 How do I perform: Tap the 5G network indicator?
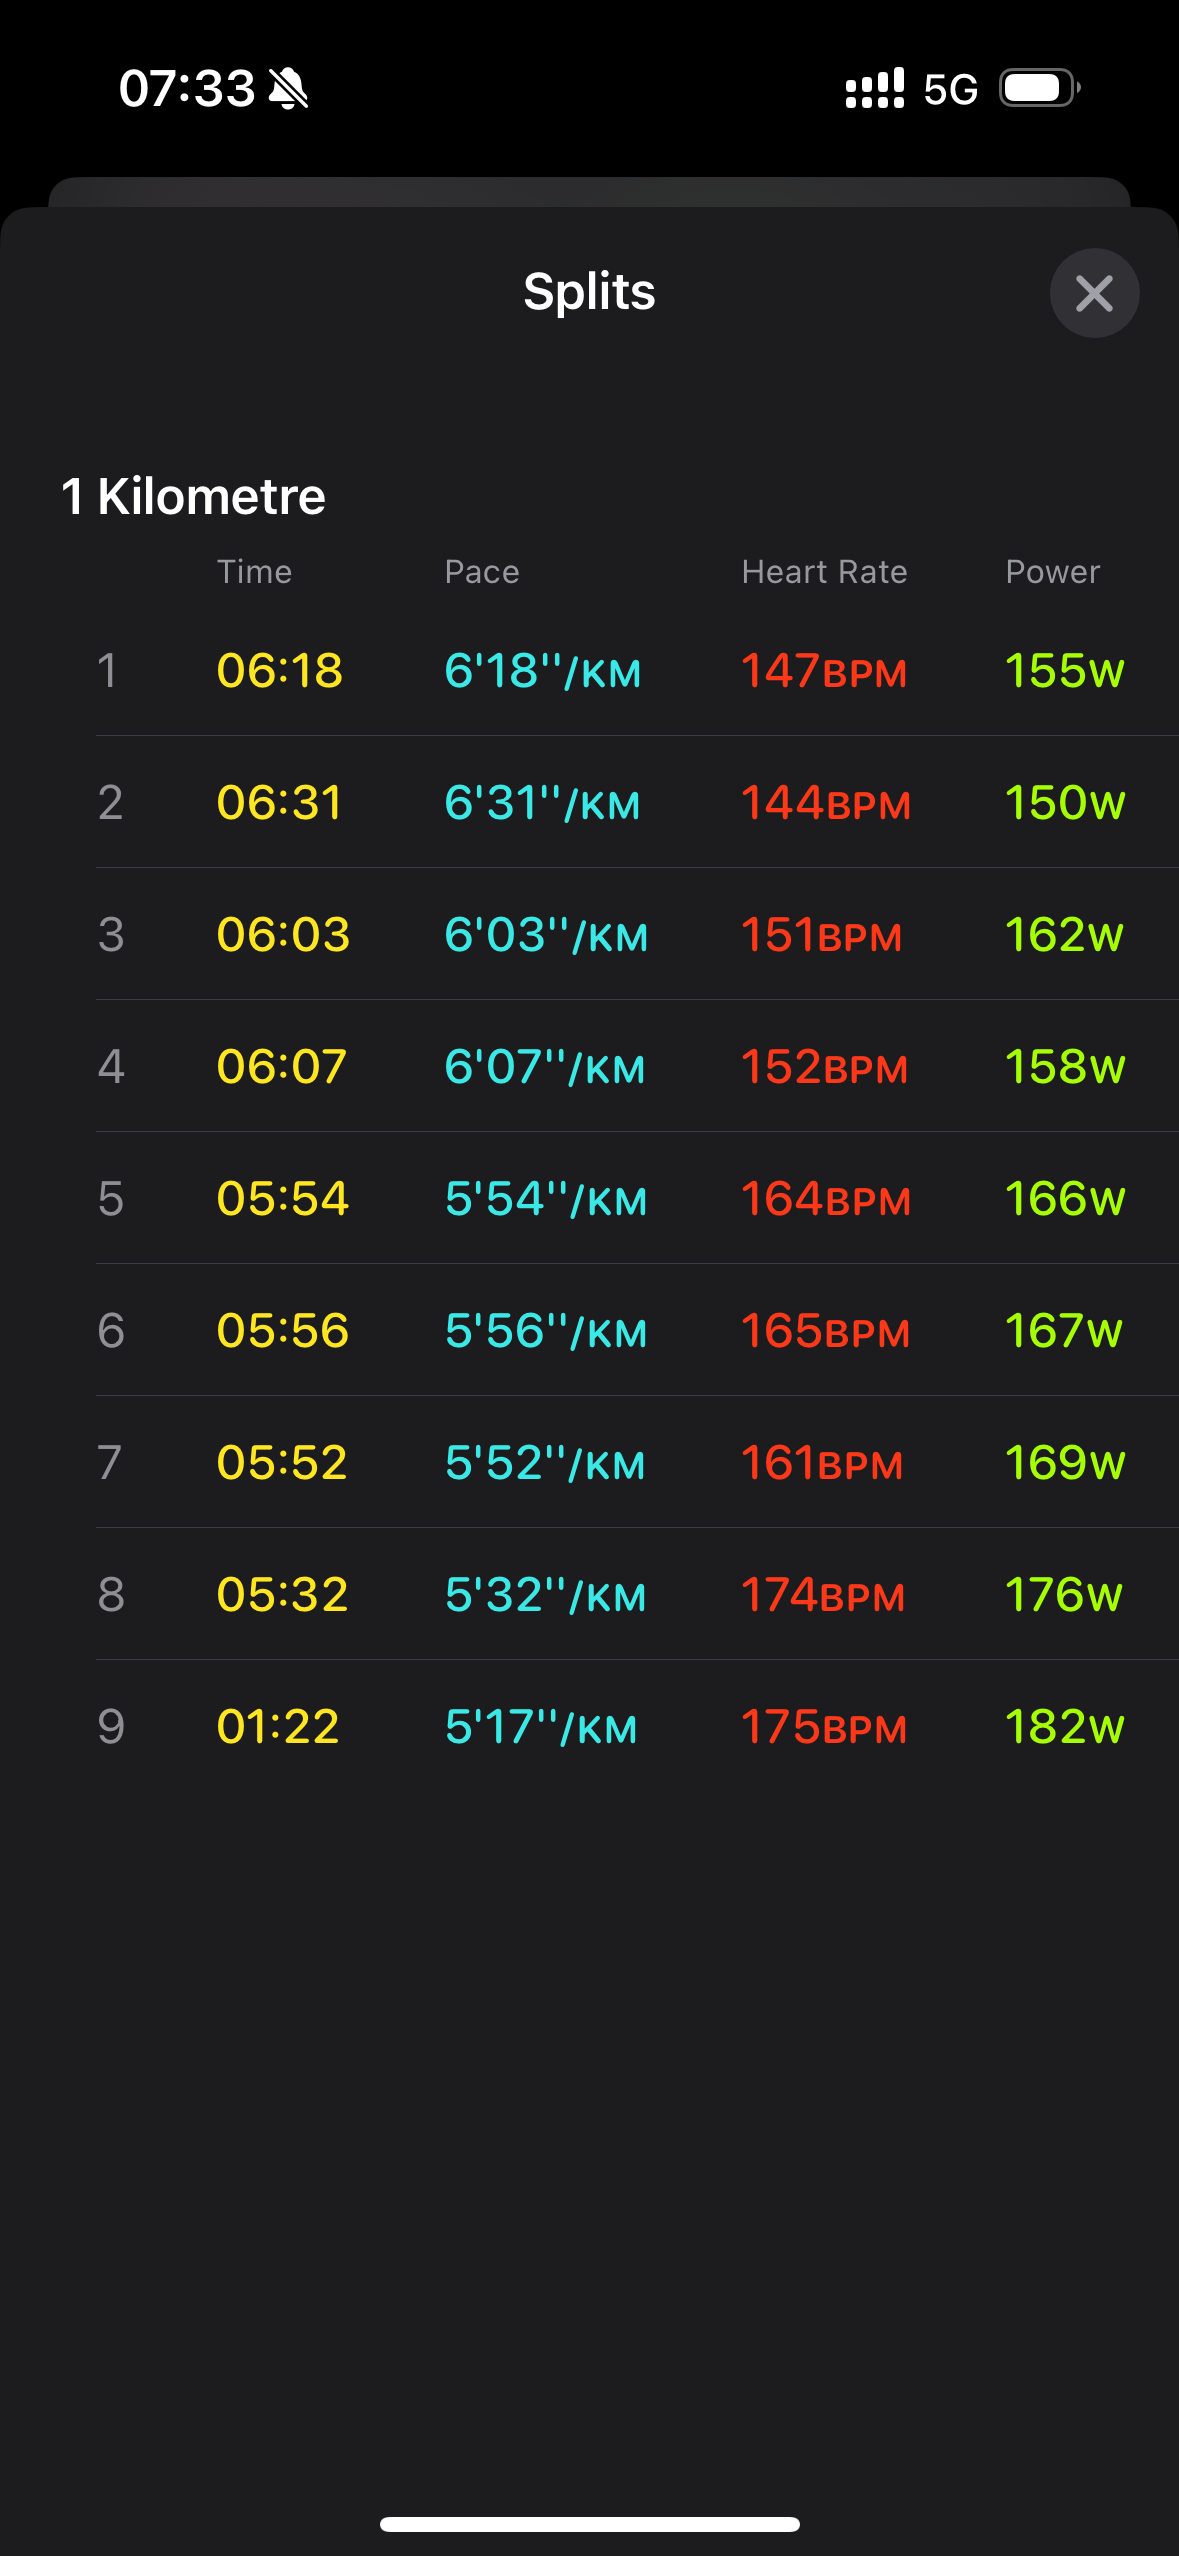click(950, 90)
